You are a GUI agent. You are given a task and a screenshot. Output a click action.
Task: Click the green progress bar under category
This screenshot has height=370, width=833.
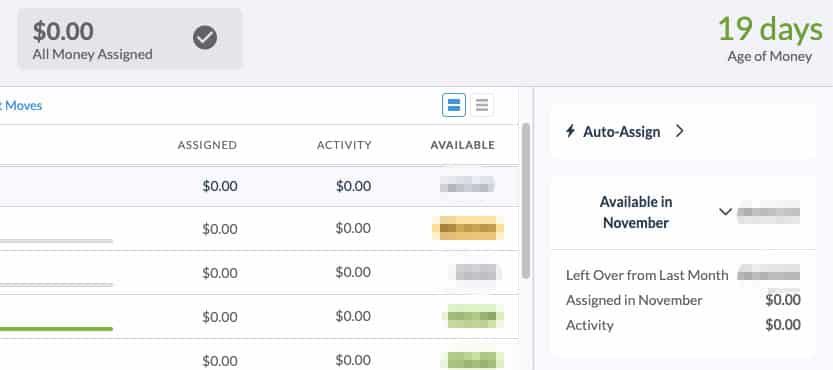click(x=56, y=329)
